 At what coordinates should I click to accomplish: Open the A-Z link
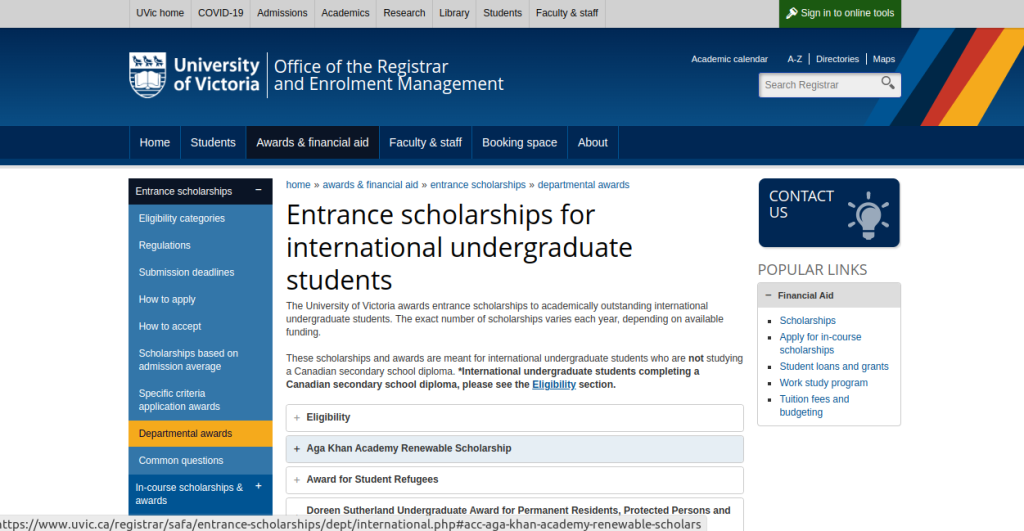click(x=794, y=59)
